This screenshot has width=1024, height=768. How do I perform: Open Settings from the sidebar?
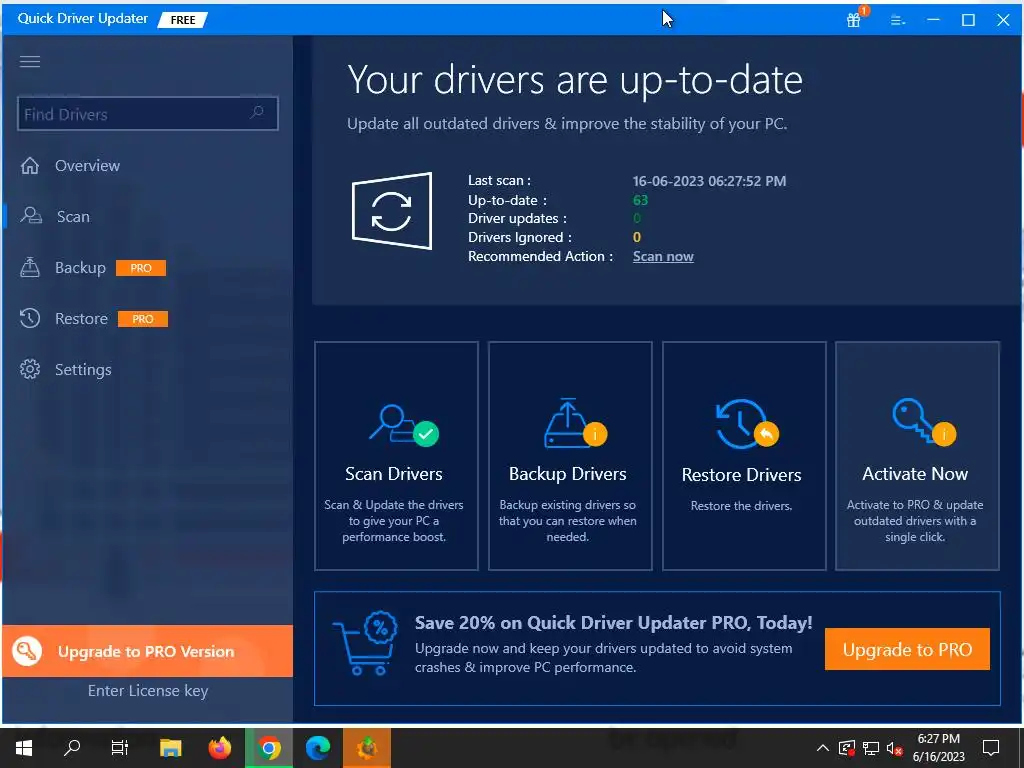83,370
